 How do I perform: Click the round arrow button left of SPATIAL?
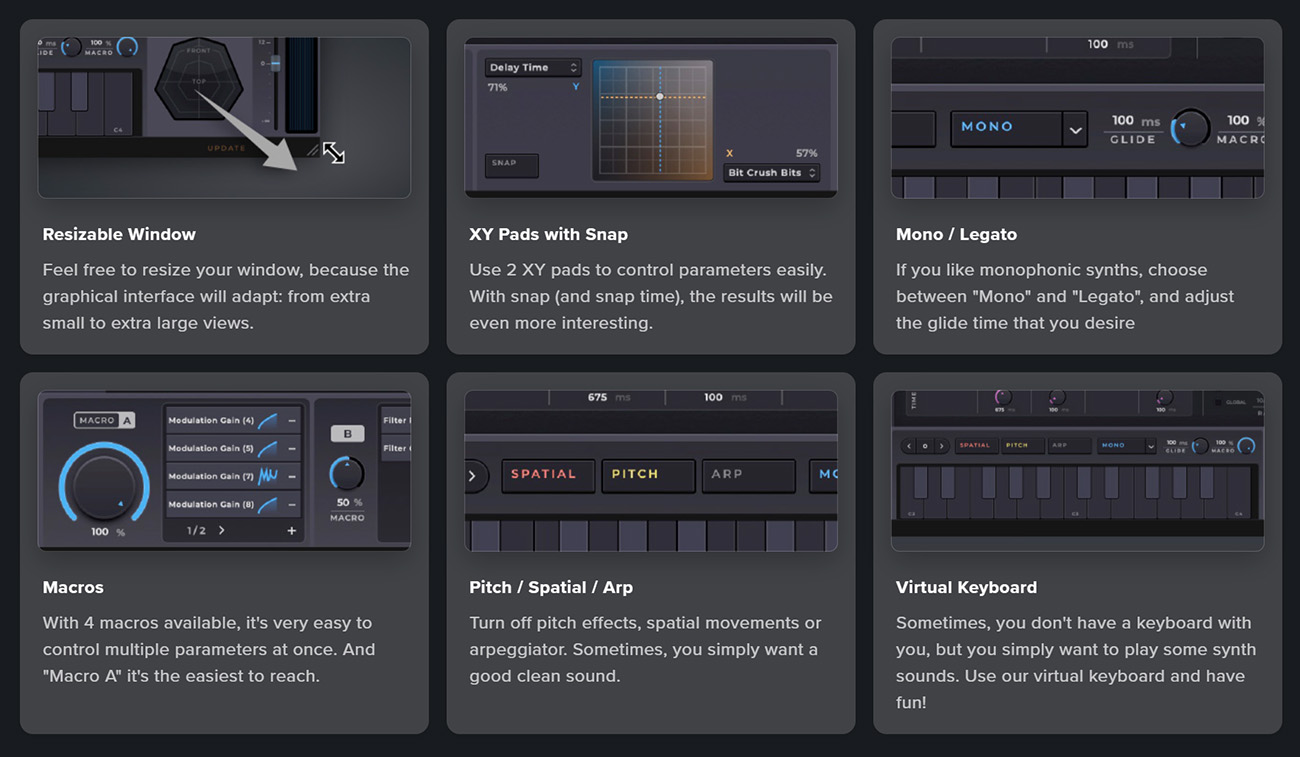[474, 476]
